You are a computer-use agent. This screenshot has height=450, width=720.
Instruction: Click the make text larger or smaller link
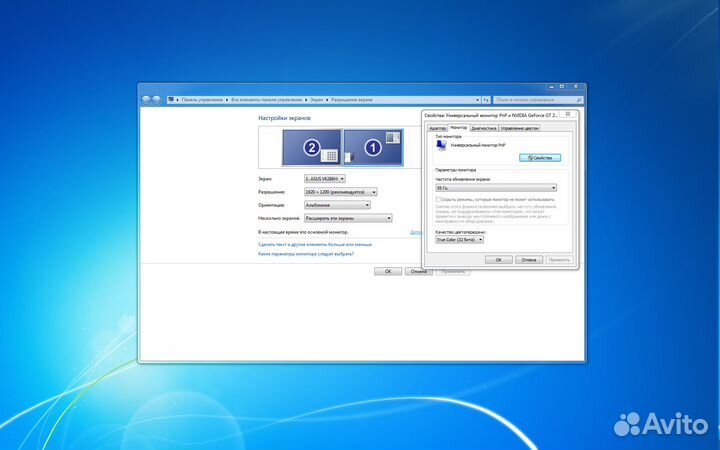click(315, 244)
